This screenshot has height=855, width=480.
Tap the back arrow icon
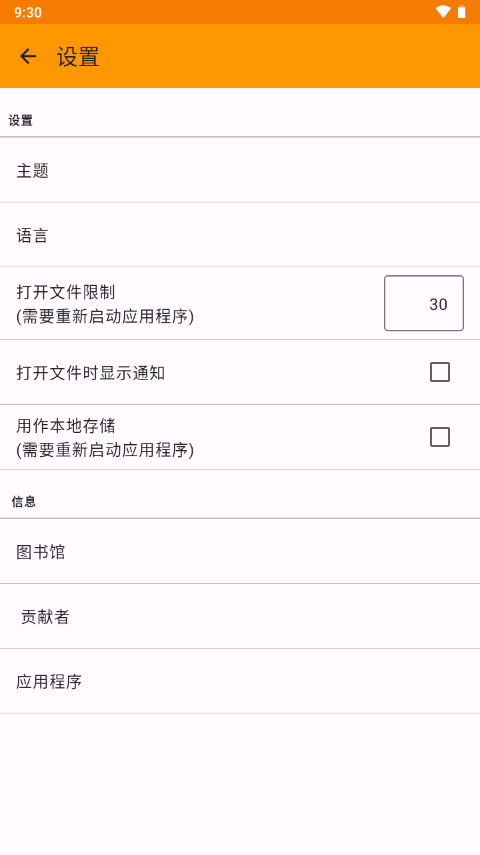click(28, 56)
